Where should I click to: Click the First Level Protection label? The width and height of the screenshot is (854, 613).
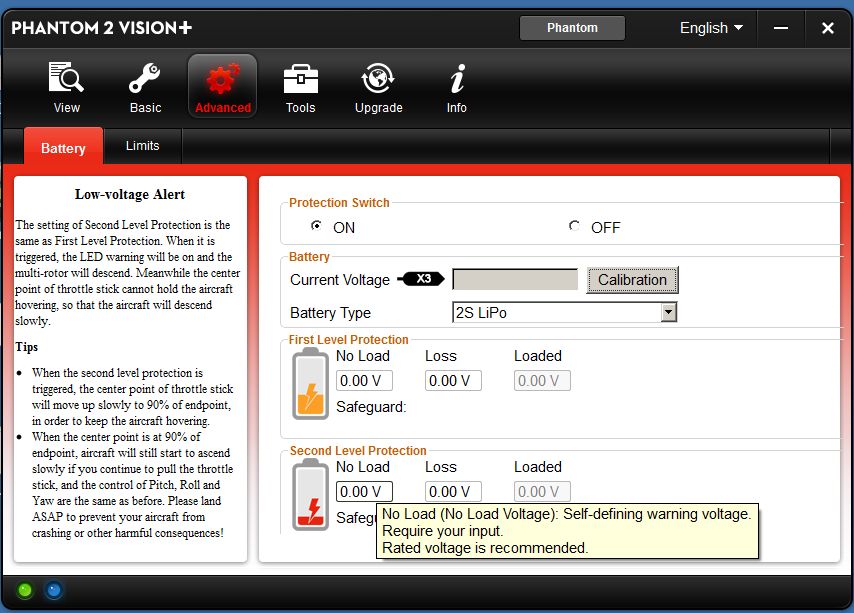coord(349,340)
